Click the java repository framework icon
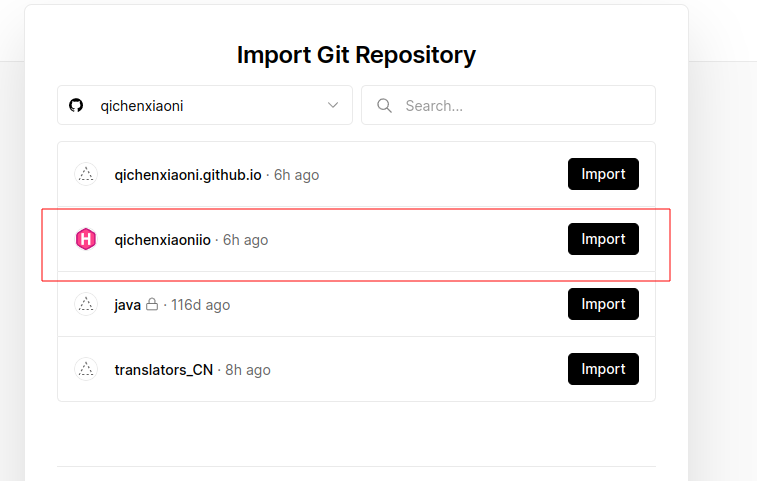Screen dimensions: 757x481 [86, 305]
